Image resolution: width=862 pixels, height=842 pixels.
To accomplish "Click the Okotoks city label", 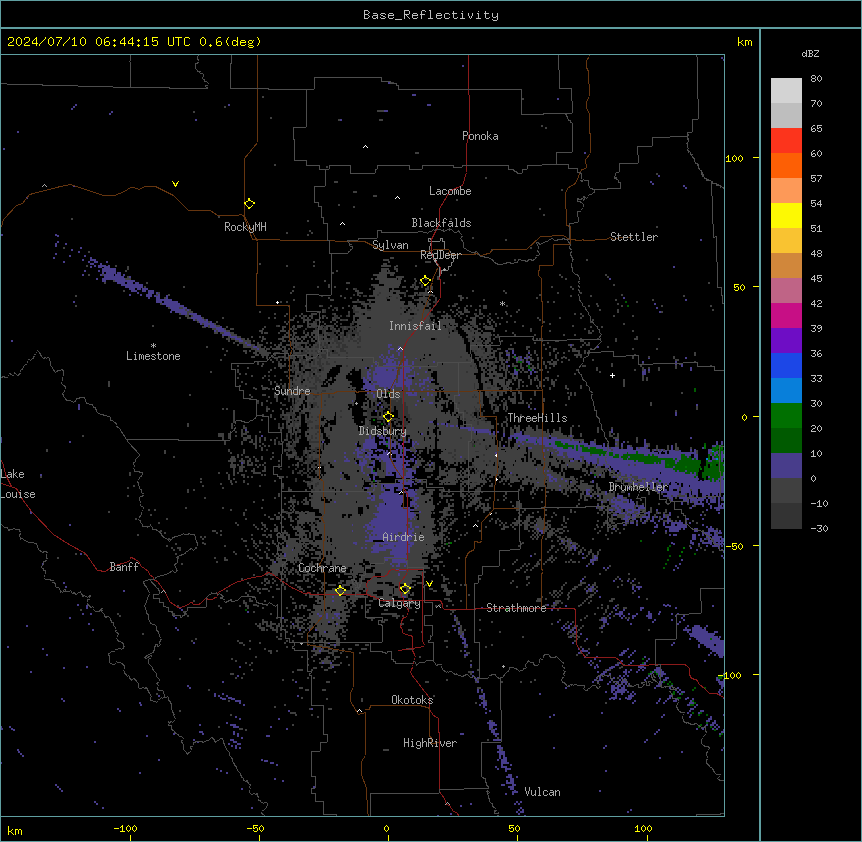I will 412,700.
